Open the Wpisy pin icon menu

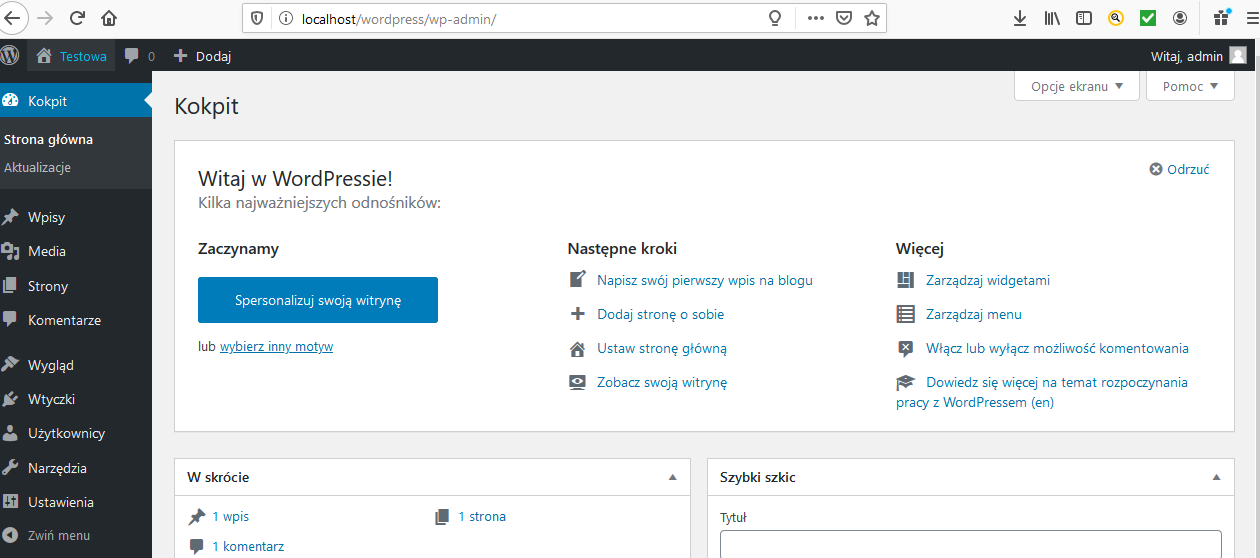click(x=76, y=217)
